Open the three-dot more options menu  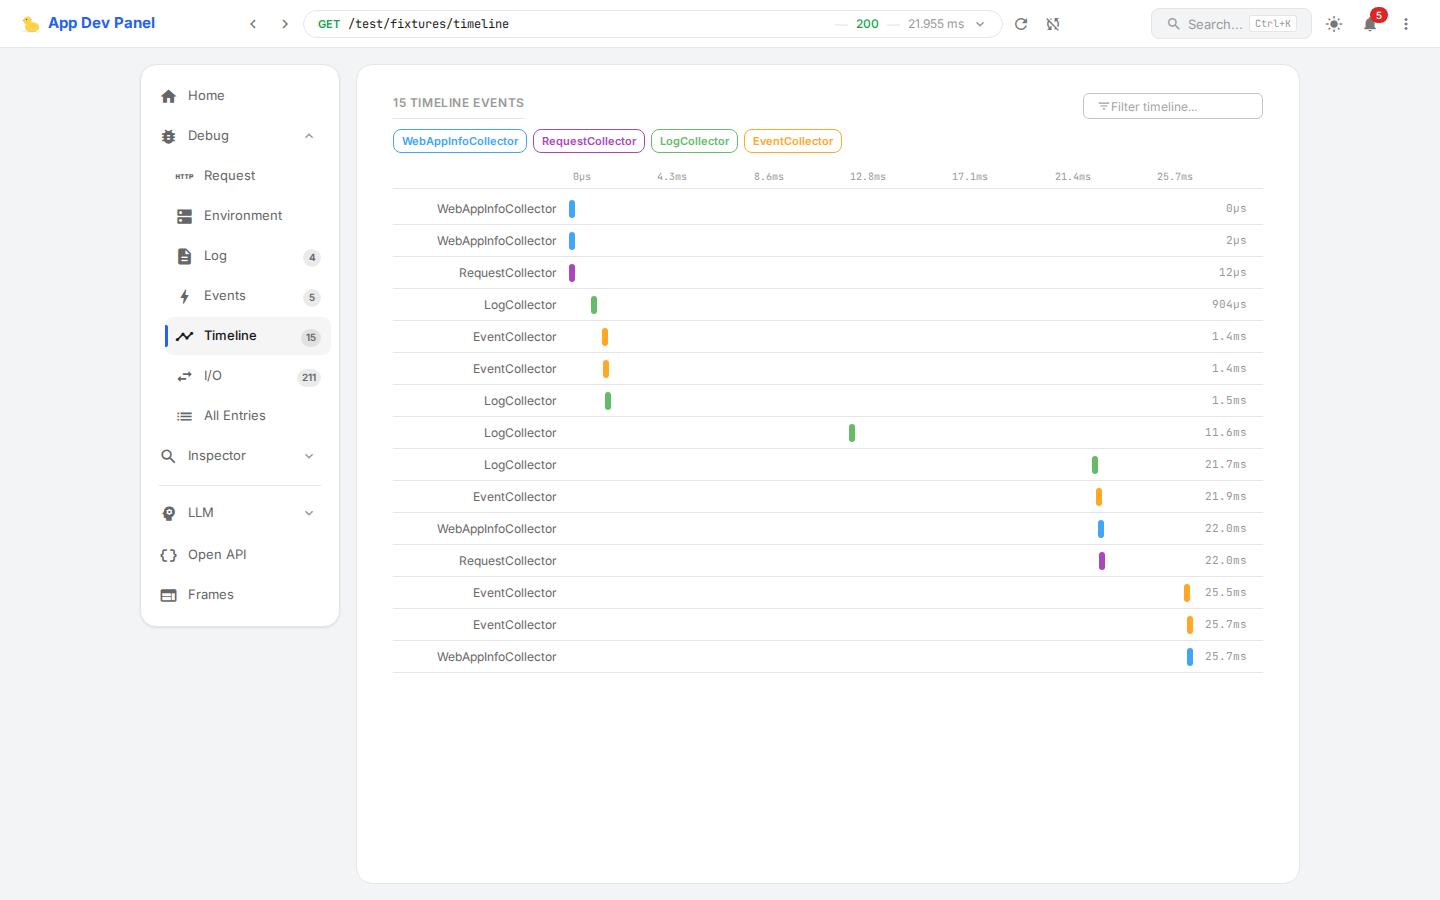[1406, 24]
